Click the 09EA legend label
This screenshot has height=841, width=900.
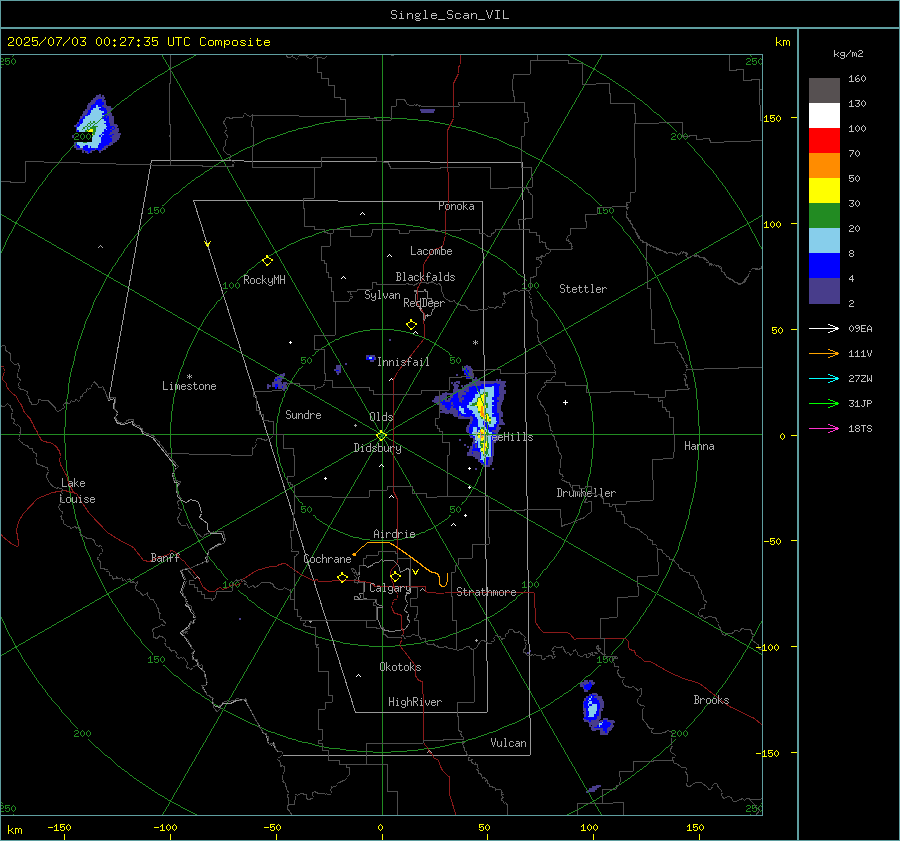(860, 328)
